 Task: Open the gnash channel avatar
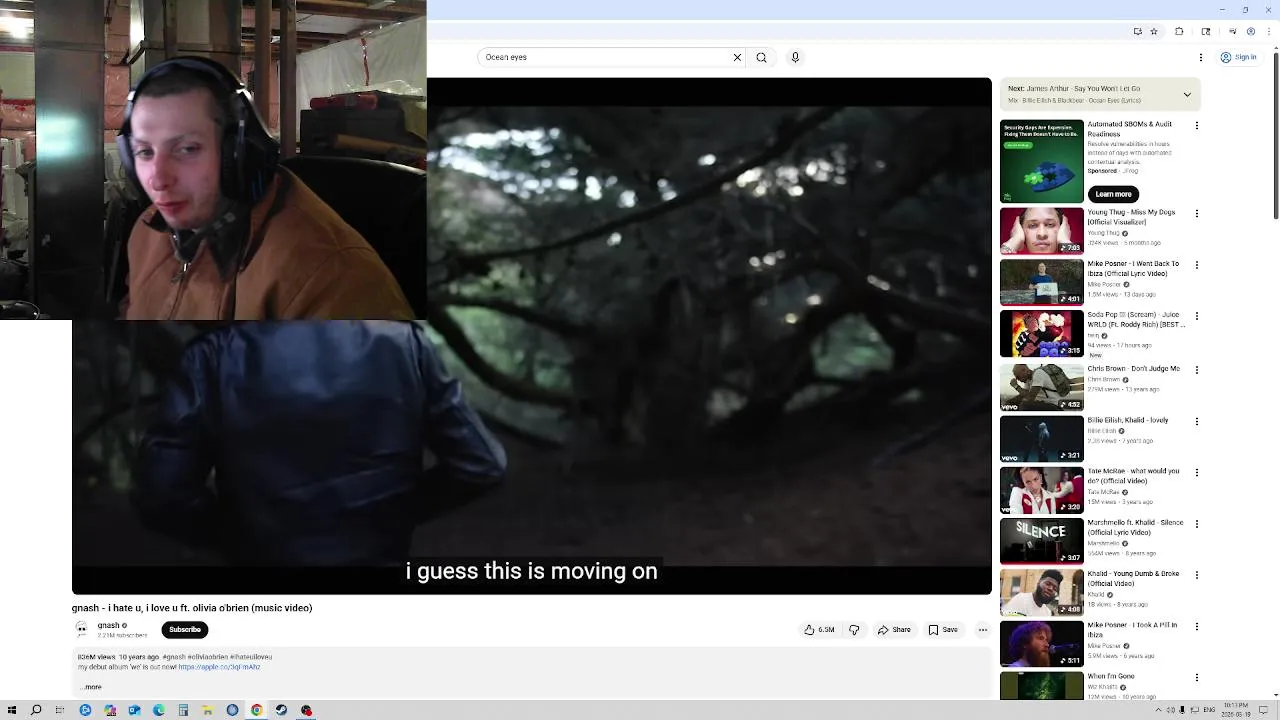[81, 630]
